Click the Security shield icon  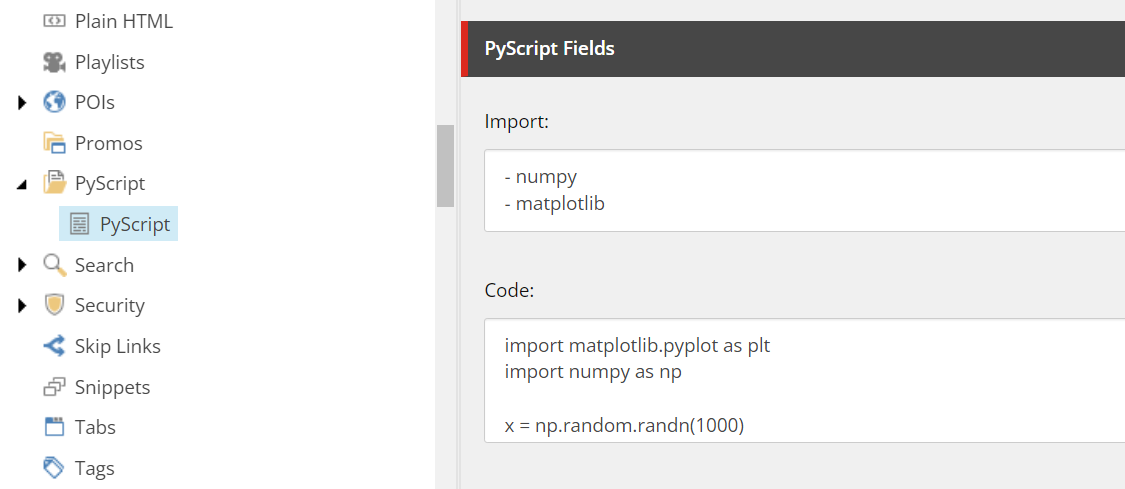[x=55, y=305]
